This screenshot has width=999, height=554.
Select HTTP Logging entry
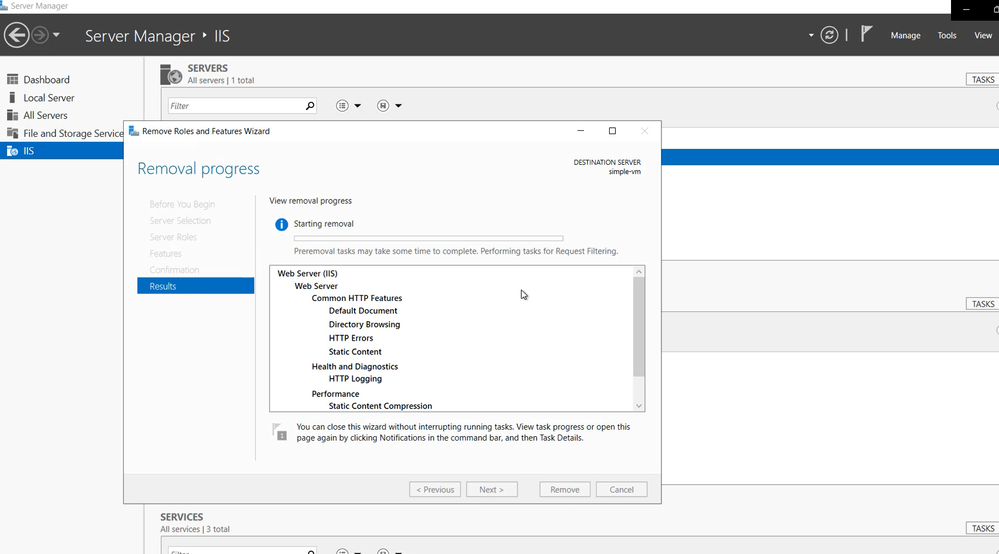pos(356,378)
